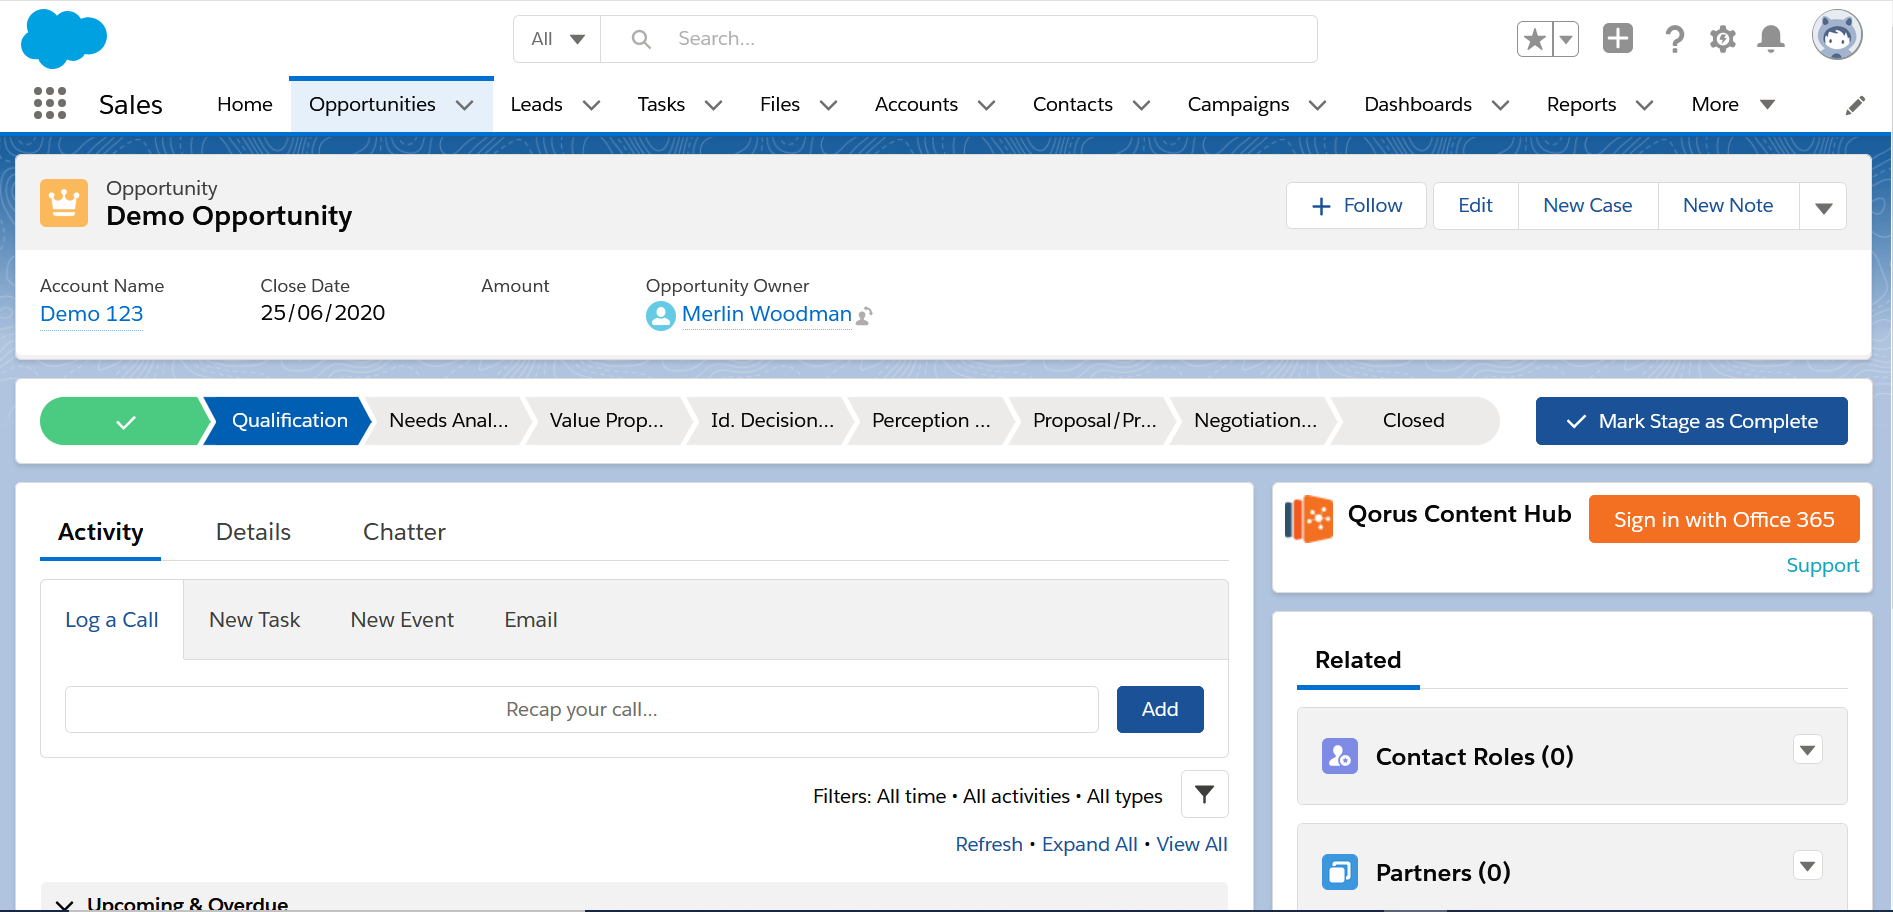Open the App Launcher grid icon
Image resolution: width=1893 pixels, height=912 pixels.
tap(49, 103)
